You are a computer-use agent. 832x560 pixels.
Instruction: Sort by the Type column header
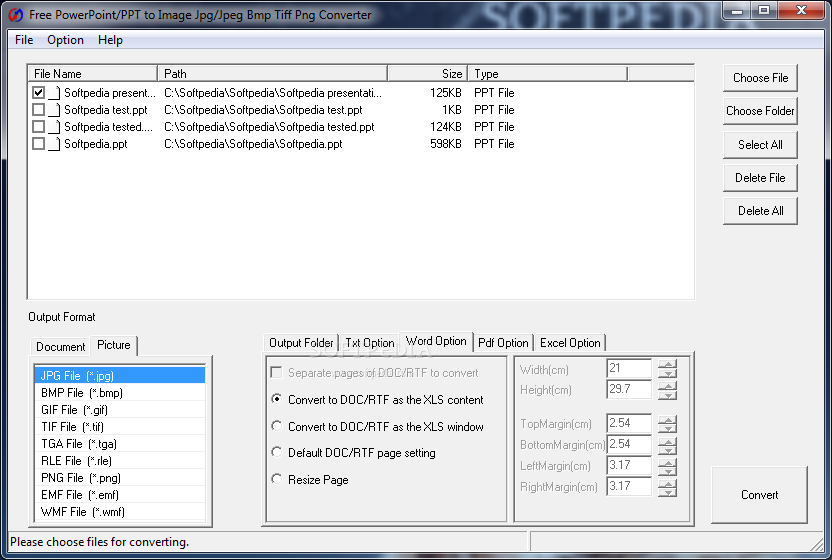click(547, 74)
